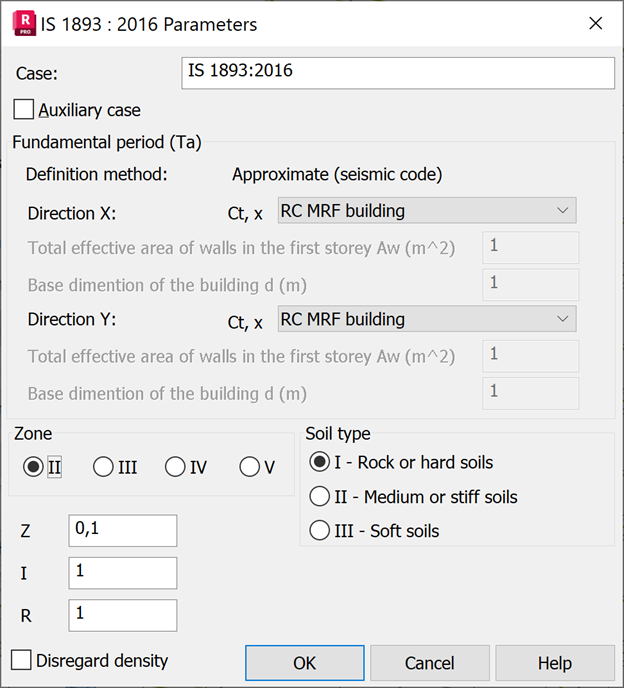Image resolution: width=624 pixels, height=688 pixels.
Task: Select Zone III radio button
Action: tap(103, 467)
